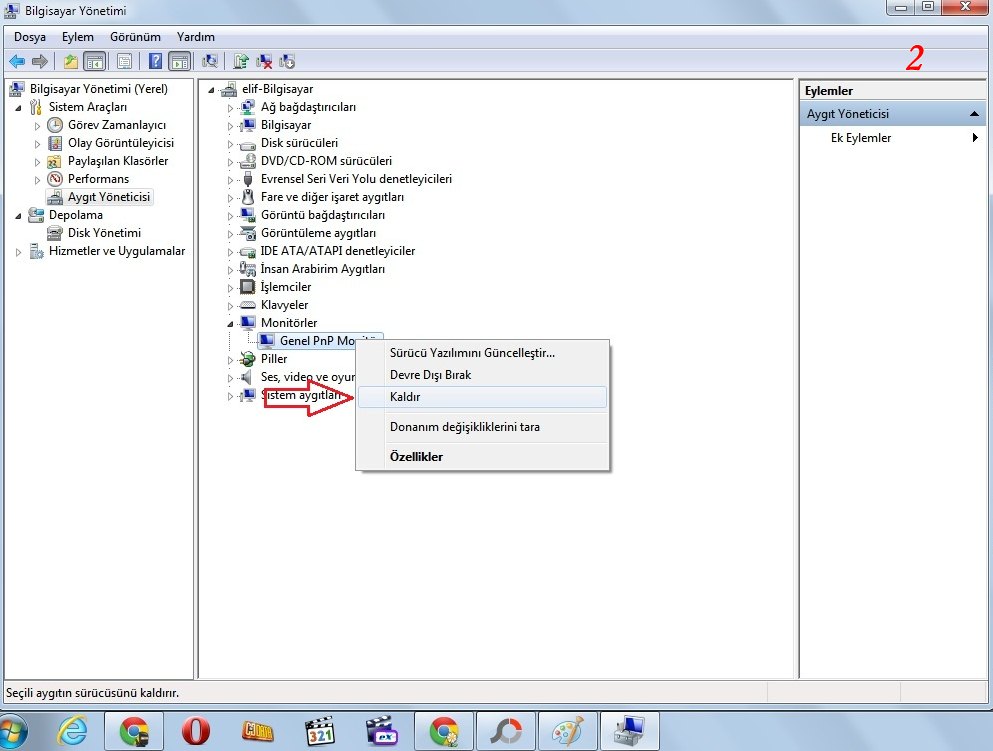Image resolution: width=993 pixels, height=751 pixels.
Task: Collapse the Sistem Araçları node
Action: tap(18, 108)
